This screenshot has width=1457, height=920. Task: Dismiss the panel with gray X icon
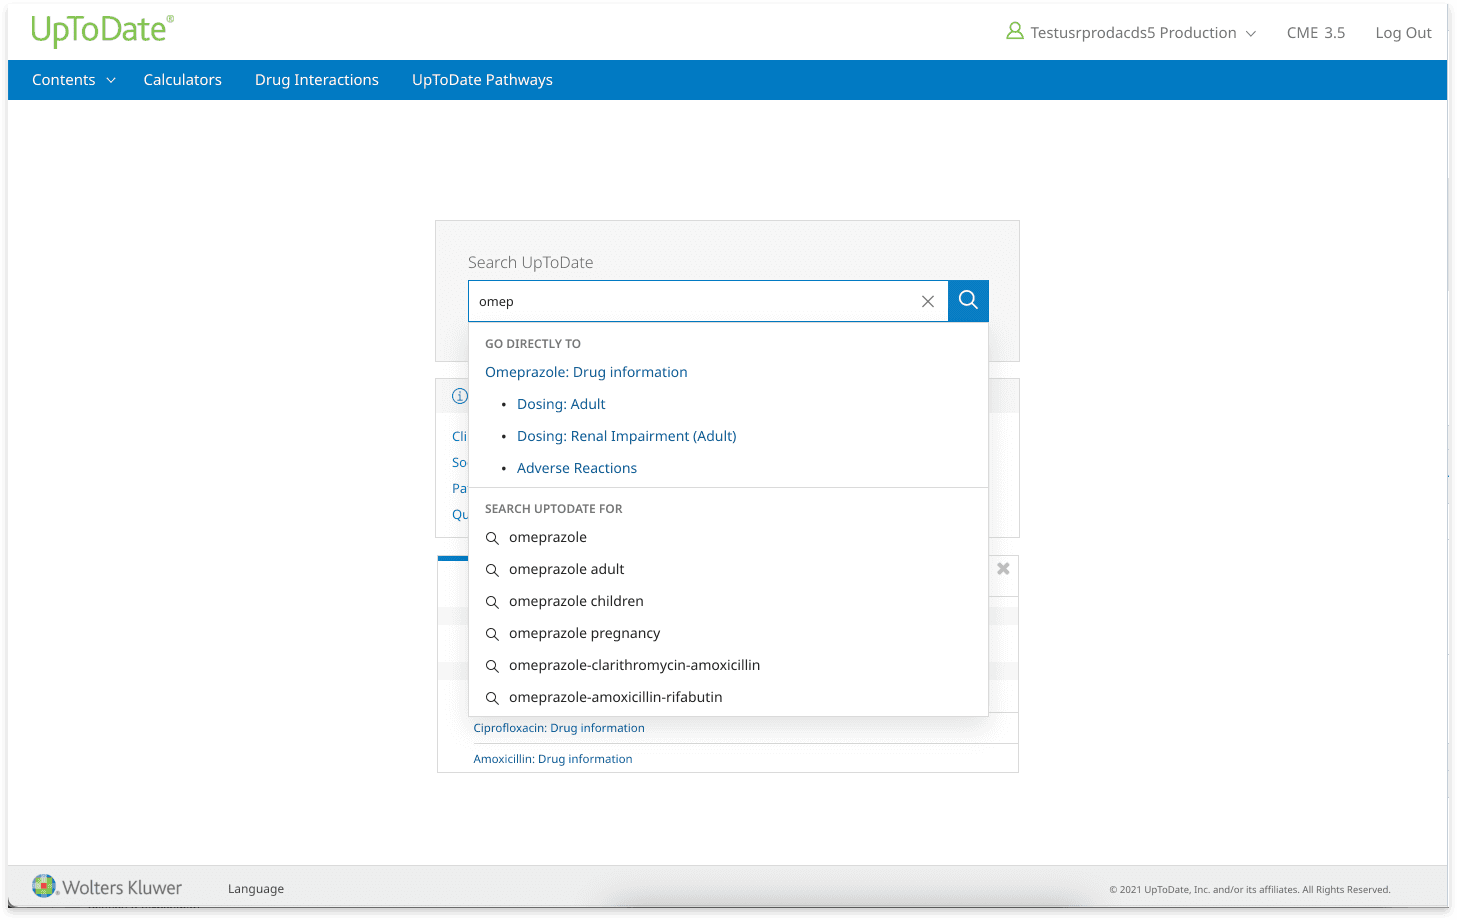click(x=1003, y=569)
